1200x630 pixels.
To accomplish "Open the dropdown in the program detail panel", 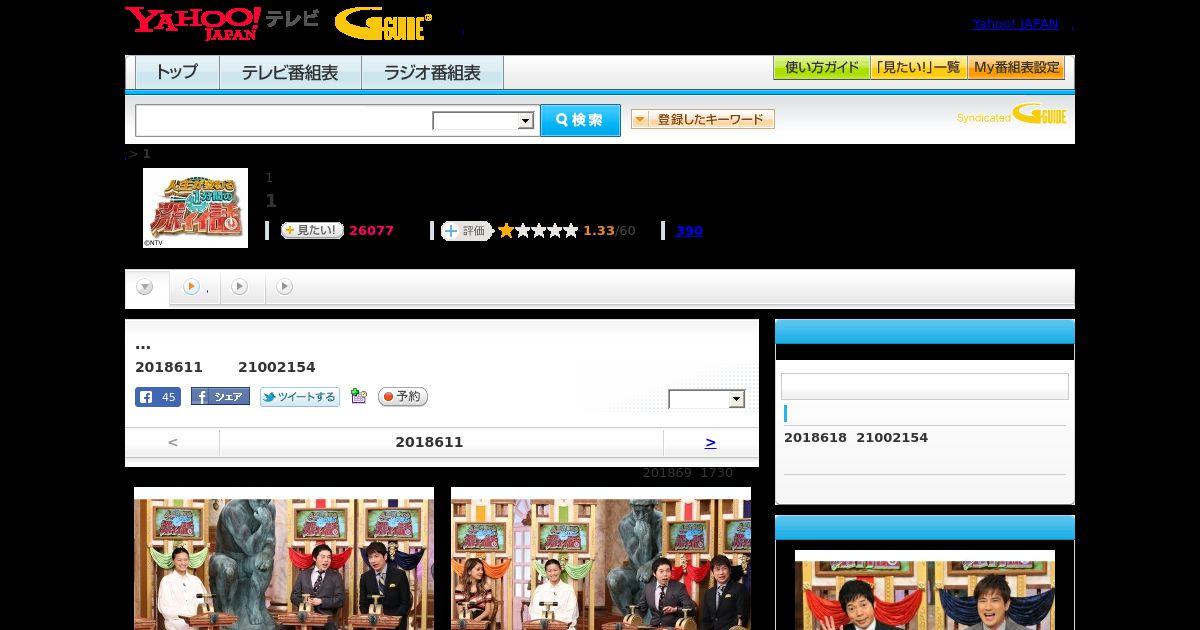I will pos(707,399).
